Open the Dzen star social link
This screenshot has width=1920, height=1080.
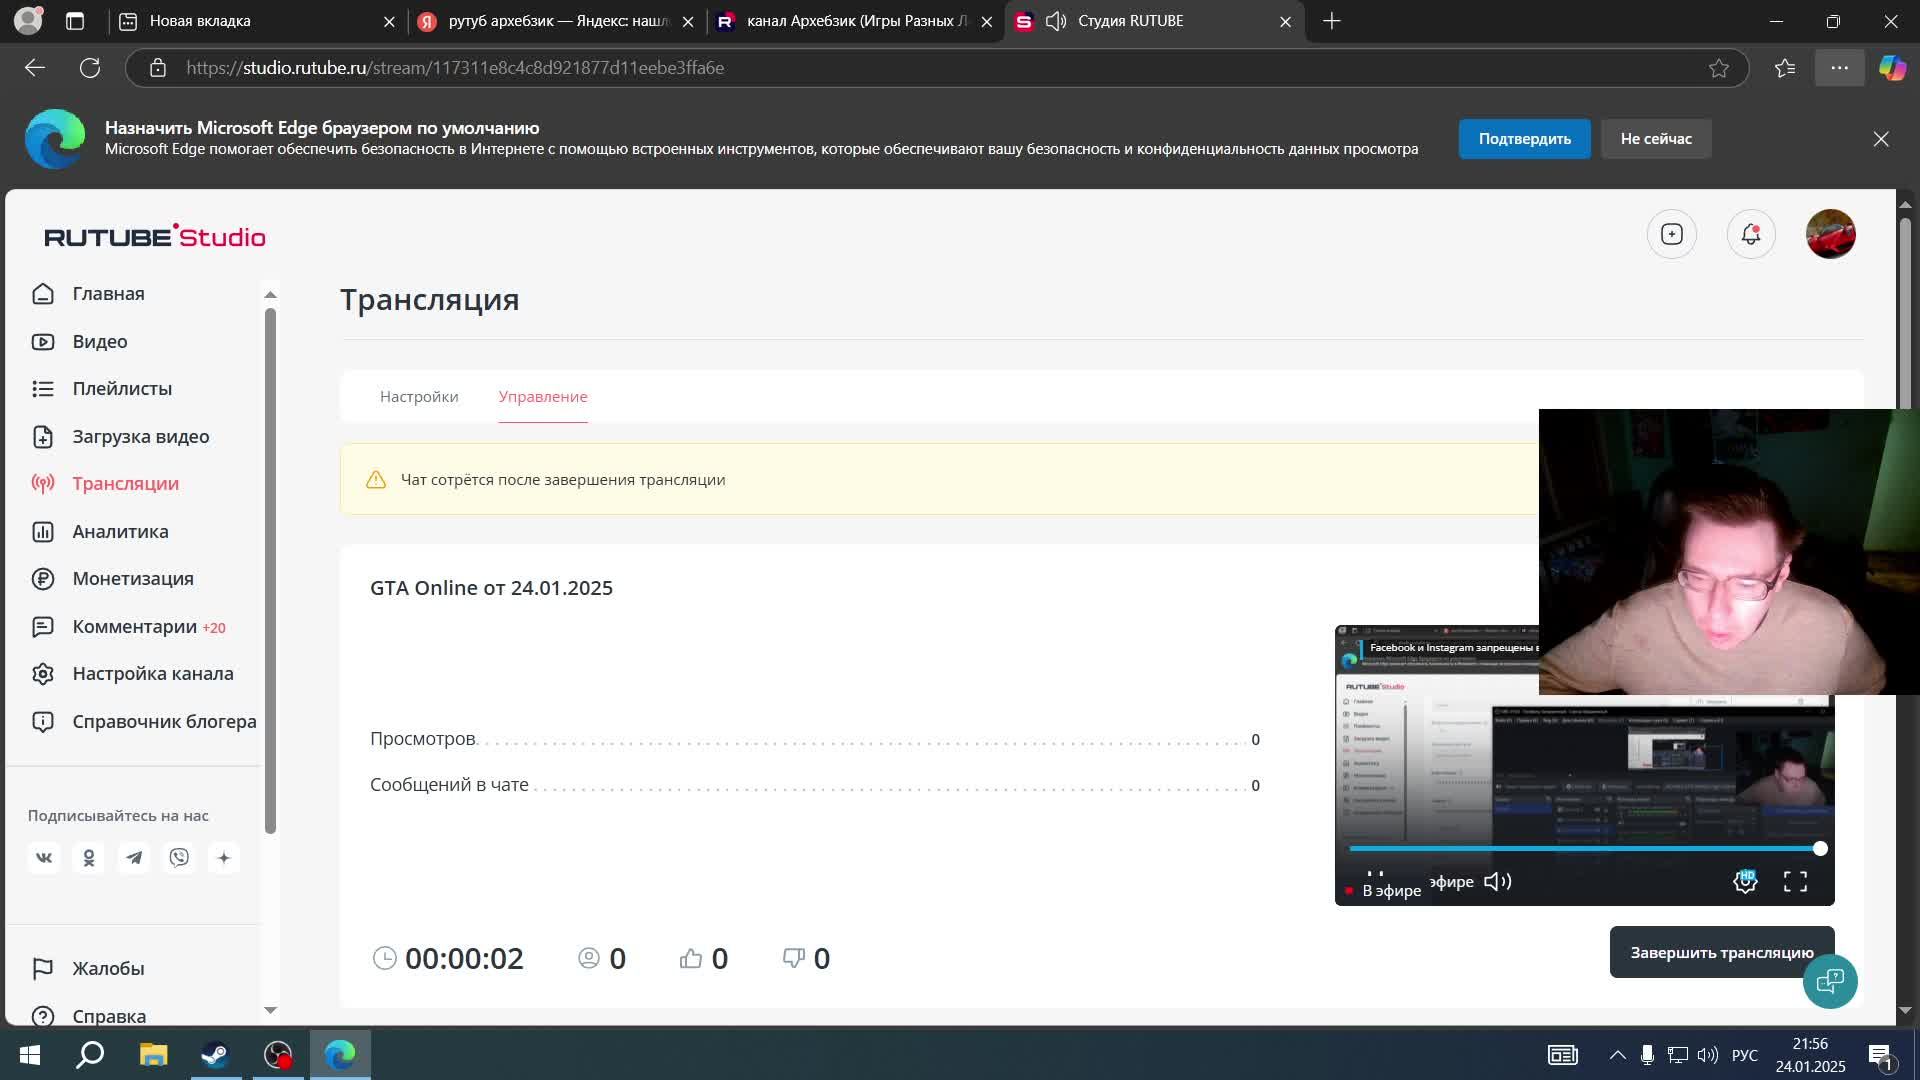[224, 858]
